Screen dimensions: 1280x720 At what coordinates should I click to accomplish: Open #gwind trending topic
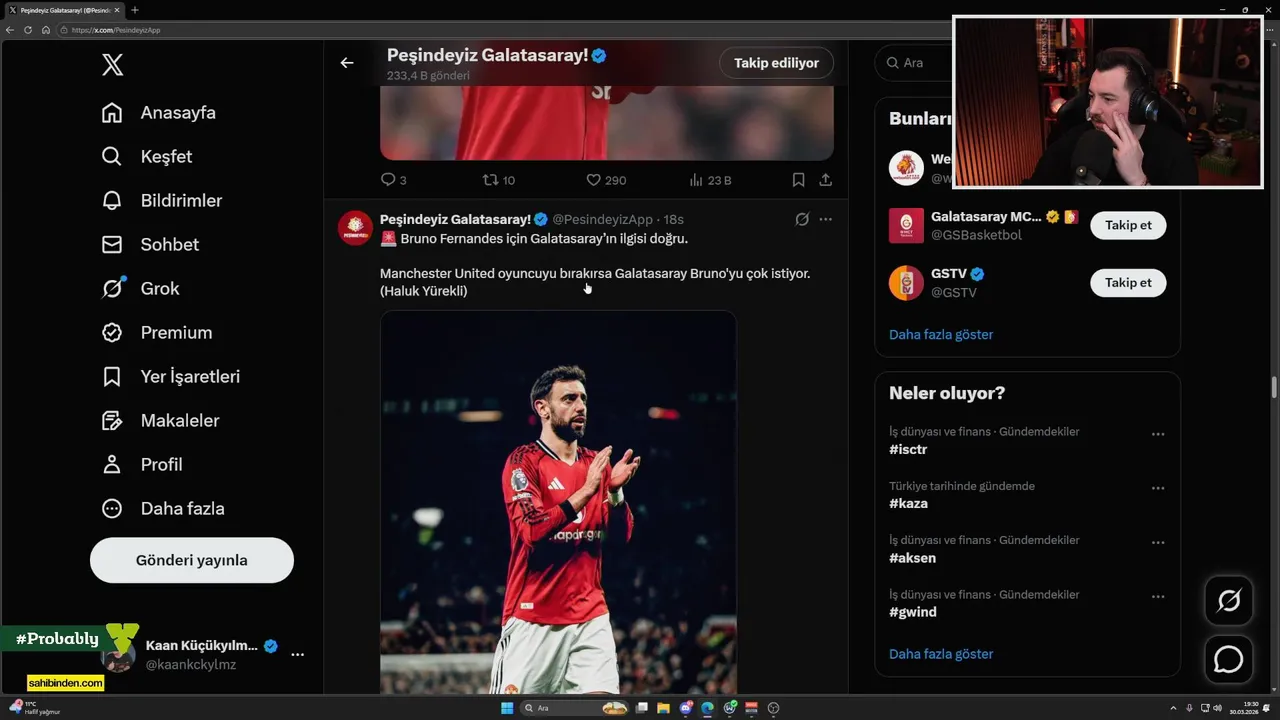tap(913, 612)
